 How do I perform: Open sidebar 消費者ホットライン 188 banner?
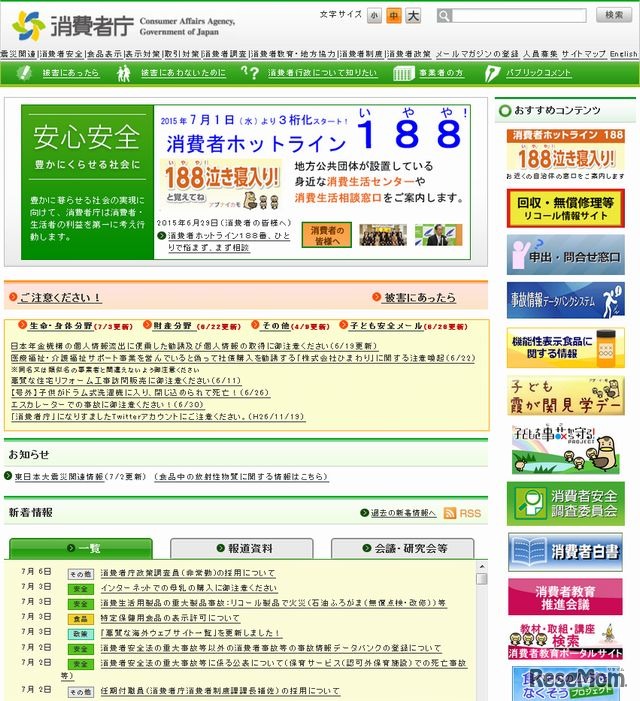coord(565,155)
